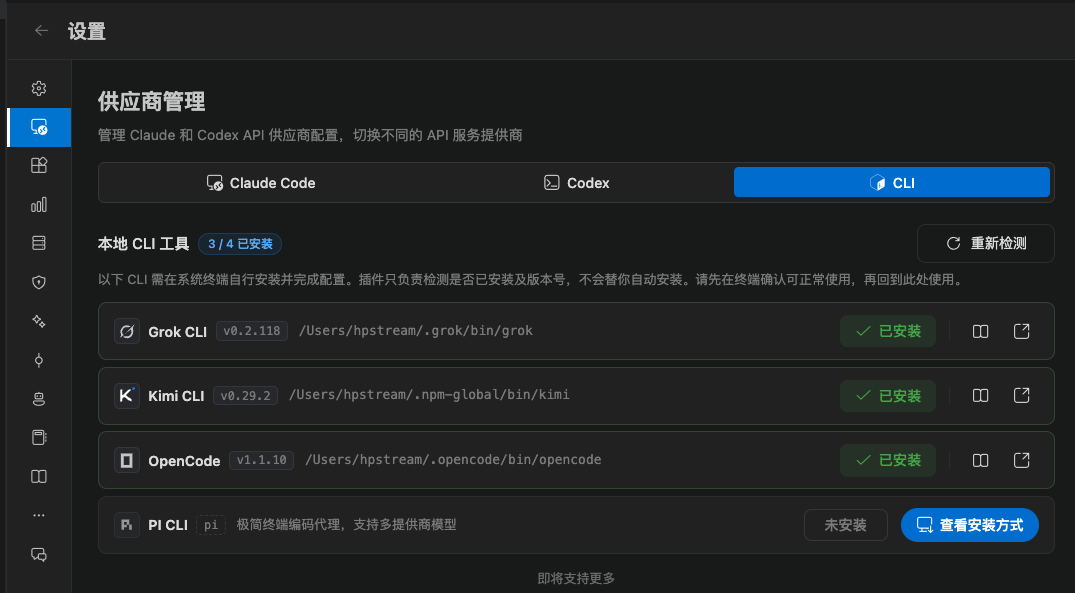The width and height of the screenshot is (1075, 593).
Task: Open the notebook sidebar icon
Action: click(39, 437)
